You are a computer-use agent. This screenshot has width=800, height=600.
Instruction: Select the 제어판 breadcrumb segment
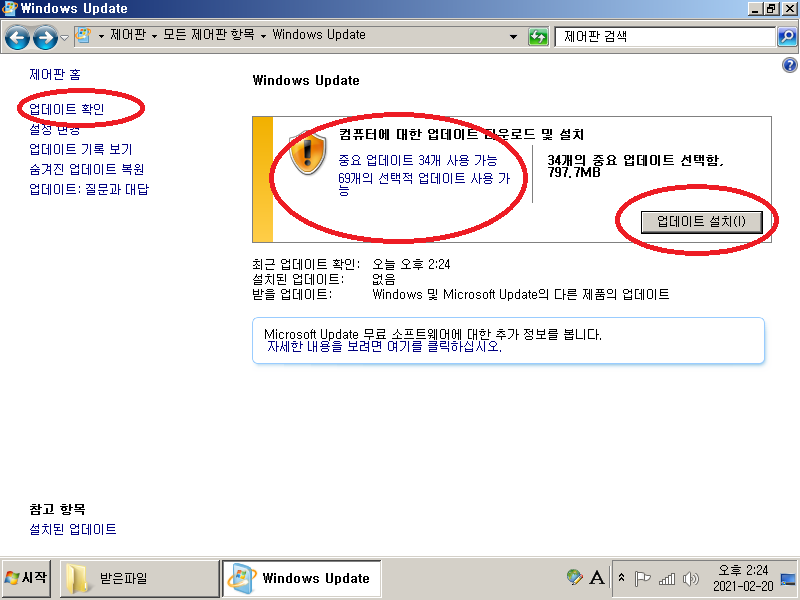tap(128, 35)
